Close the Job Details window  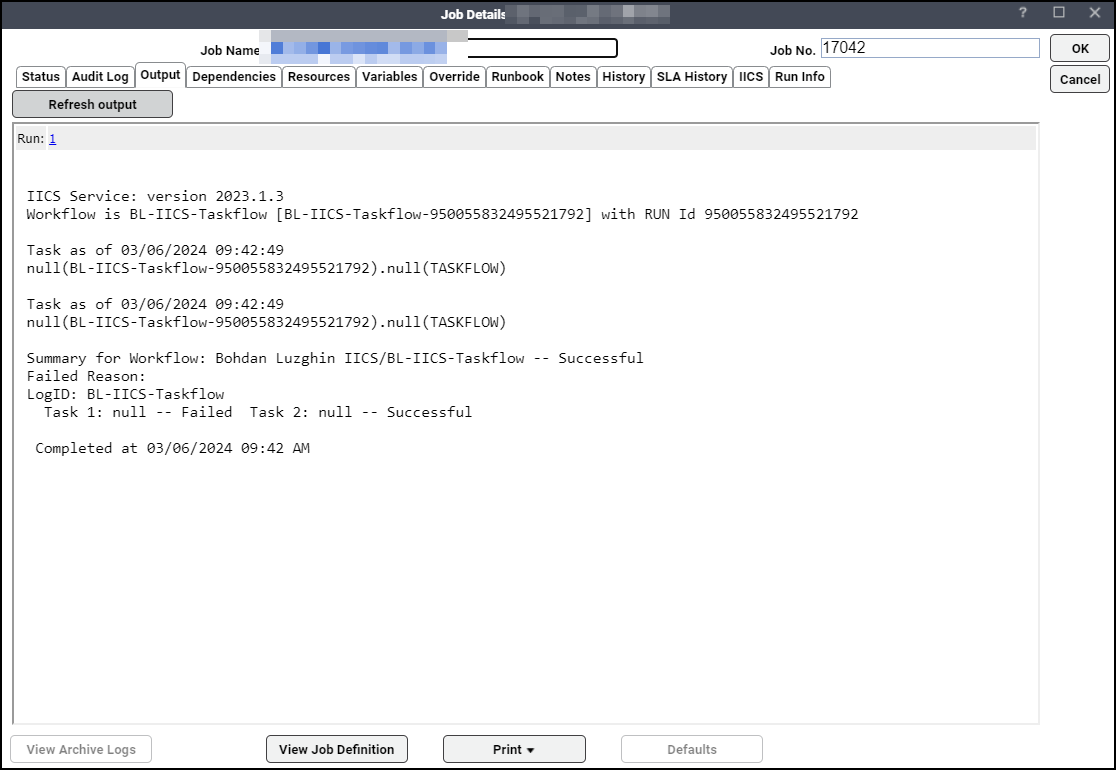(x=1095, y=13)
